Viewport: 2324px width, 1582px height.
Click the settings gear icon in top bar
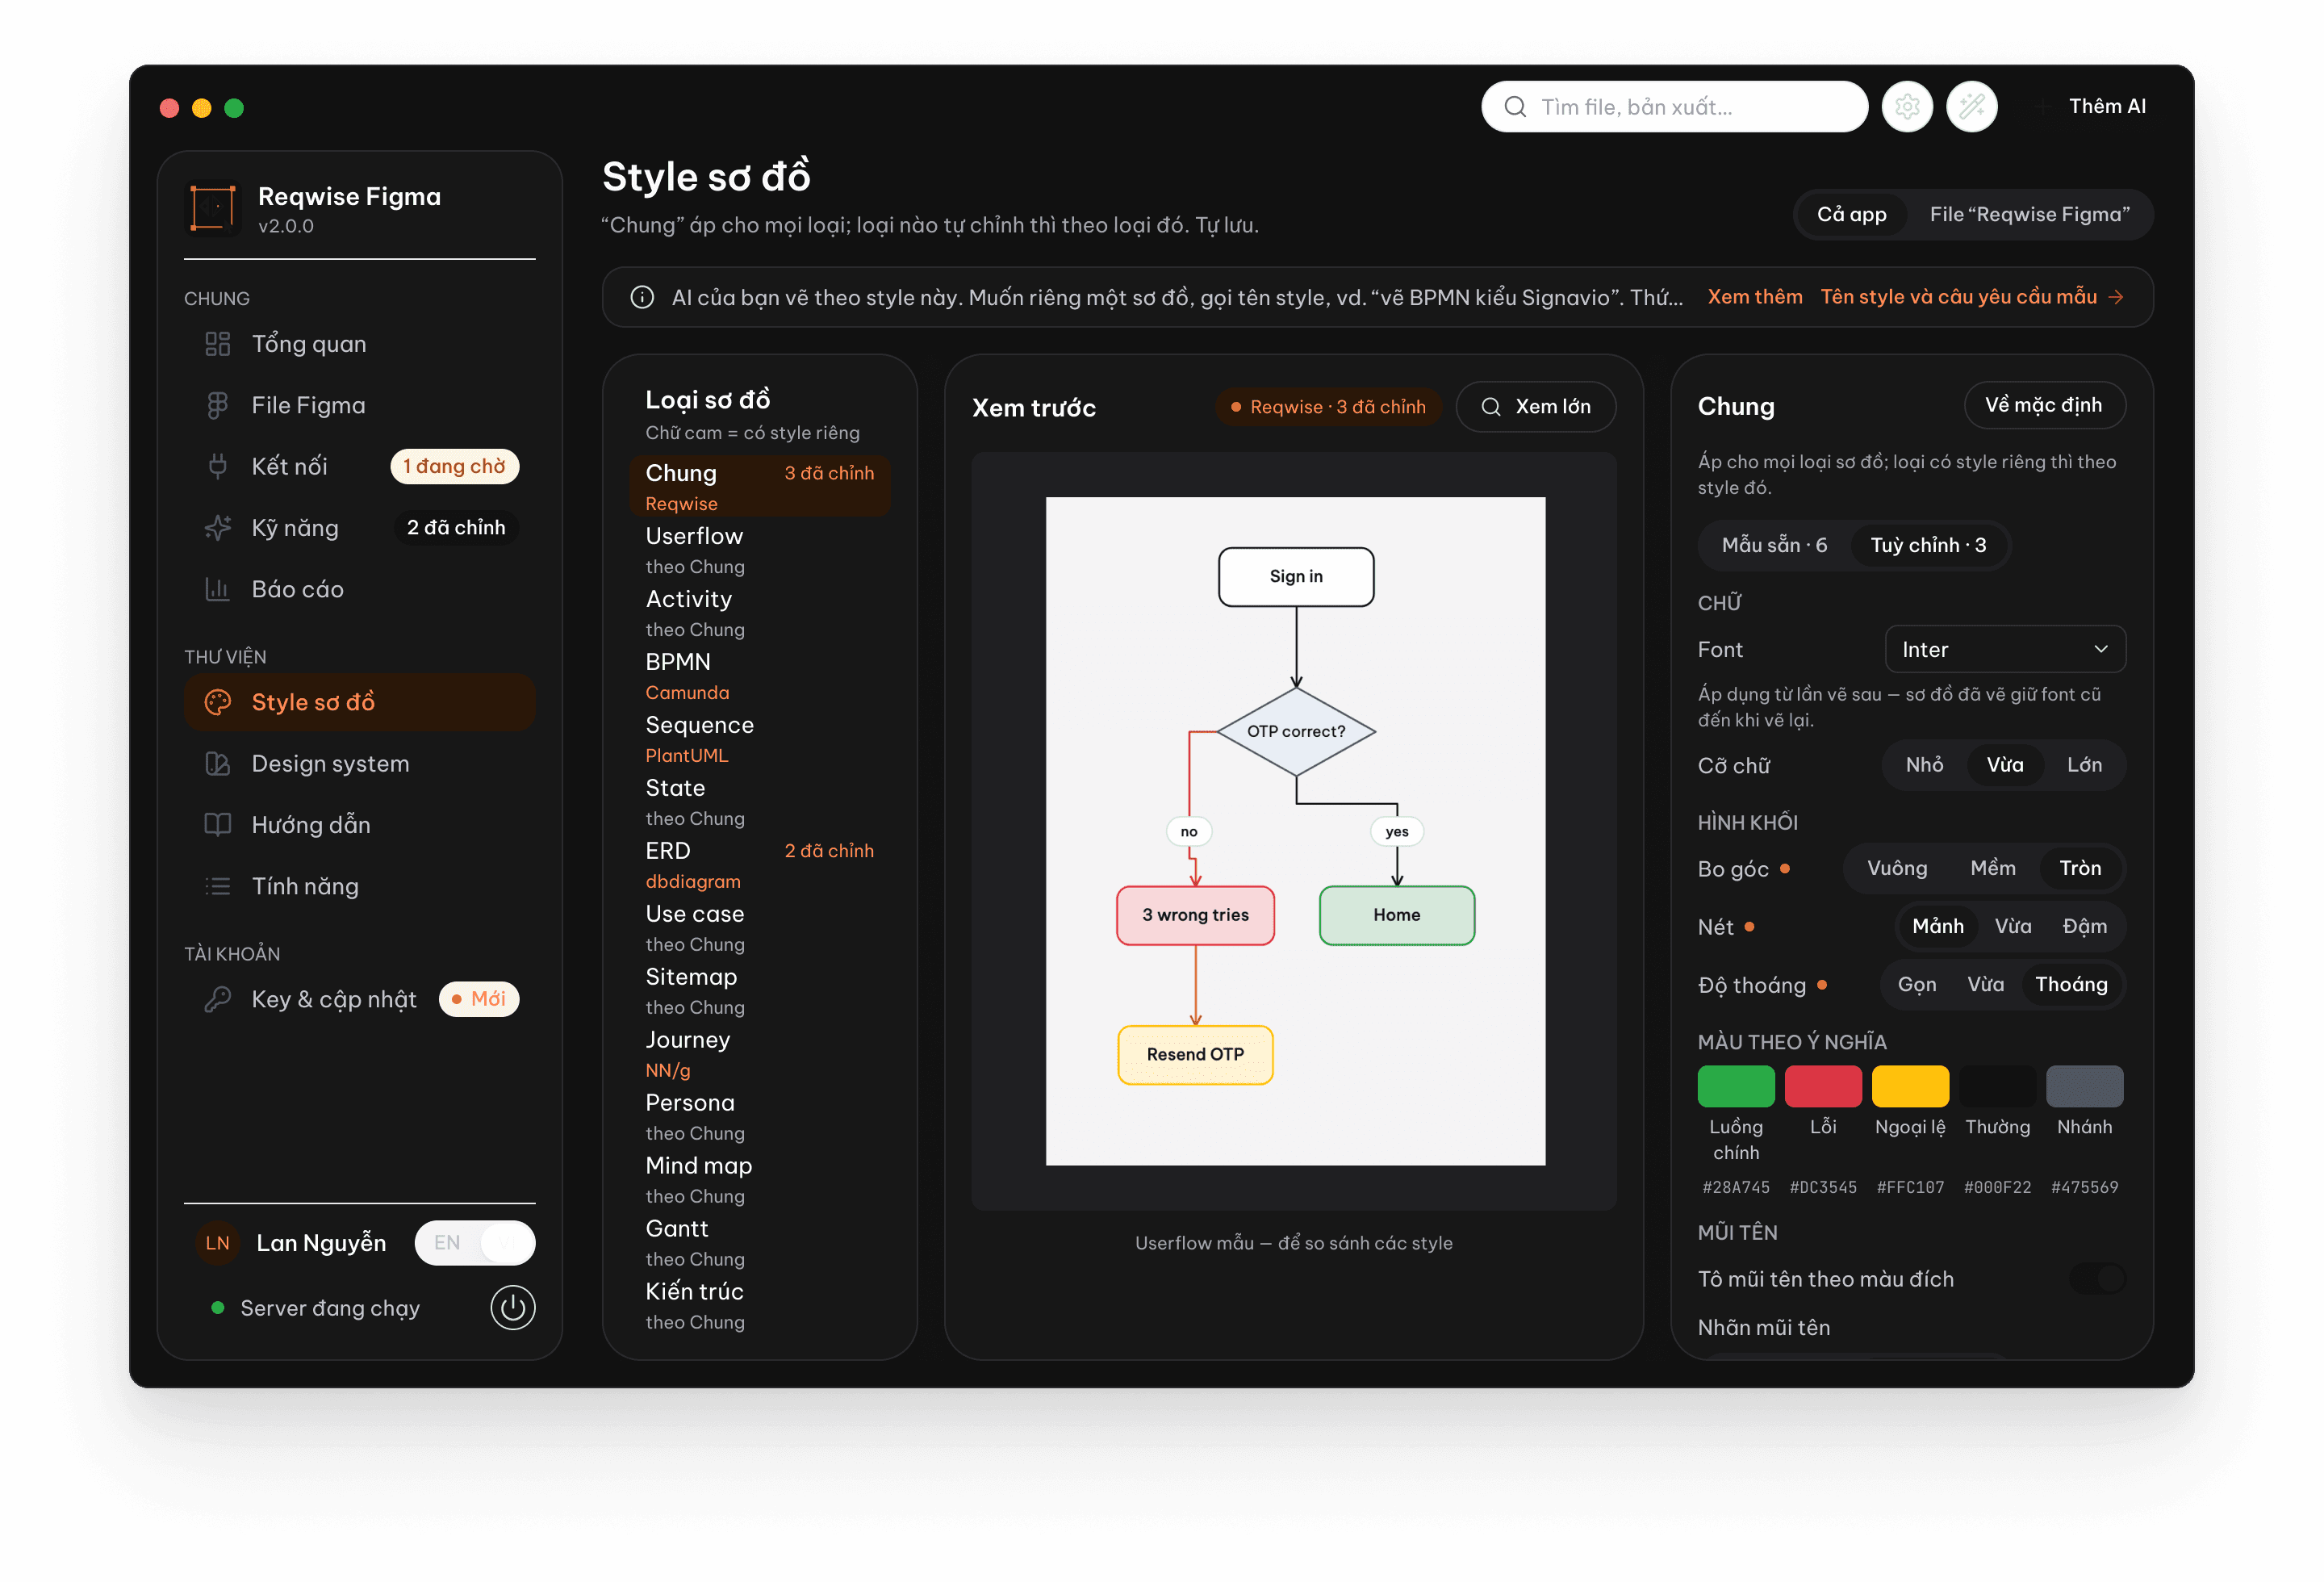(x=1907, y=106)
